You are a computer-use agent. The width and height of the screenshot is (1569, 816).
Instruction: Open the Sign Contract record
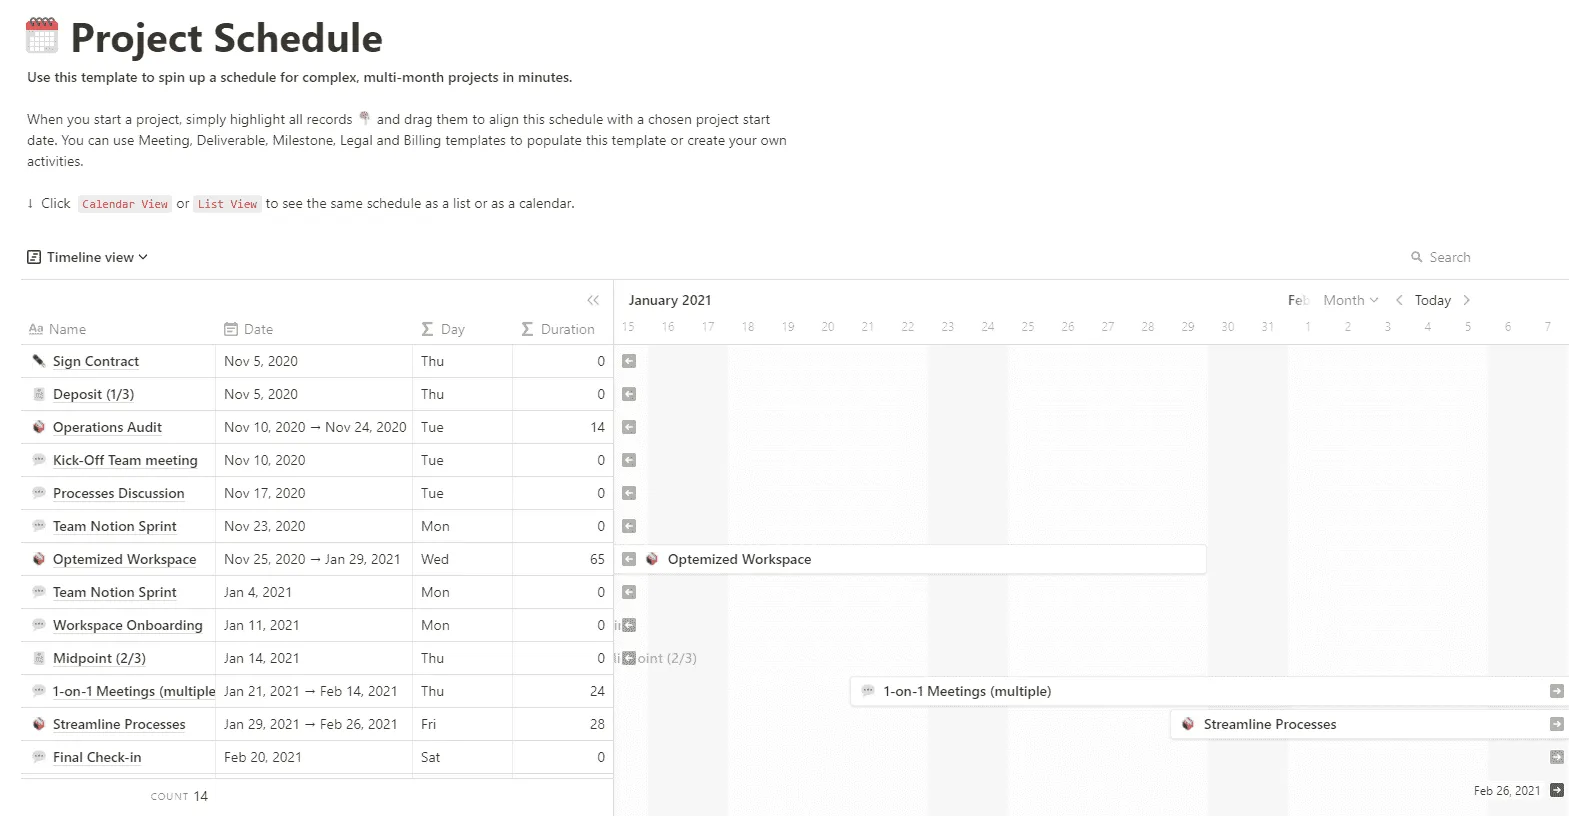coord(96,361)
